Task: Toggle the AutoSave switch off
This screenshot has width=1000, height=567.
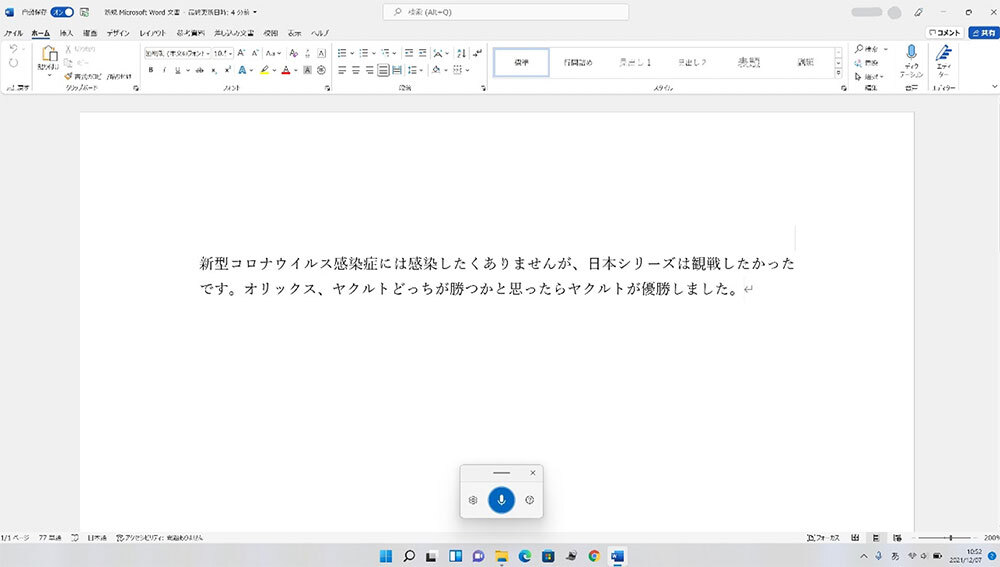Action: click(x=62, y=12)
